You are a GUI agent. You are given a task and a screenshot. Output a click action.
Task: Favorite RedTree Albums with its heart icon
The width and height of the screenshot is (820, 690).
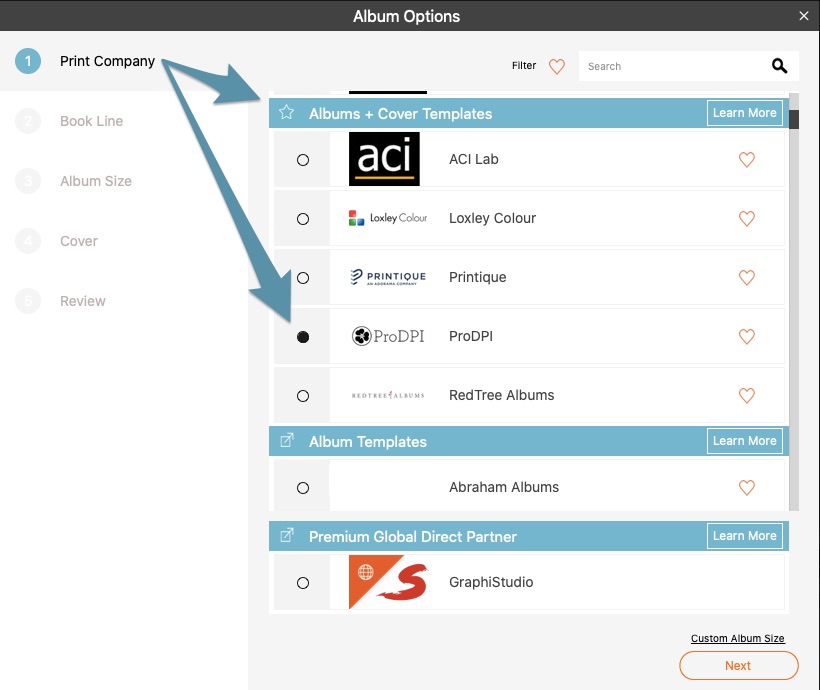746,395
